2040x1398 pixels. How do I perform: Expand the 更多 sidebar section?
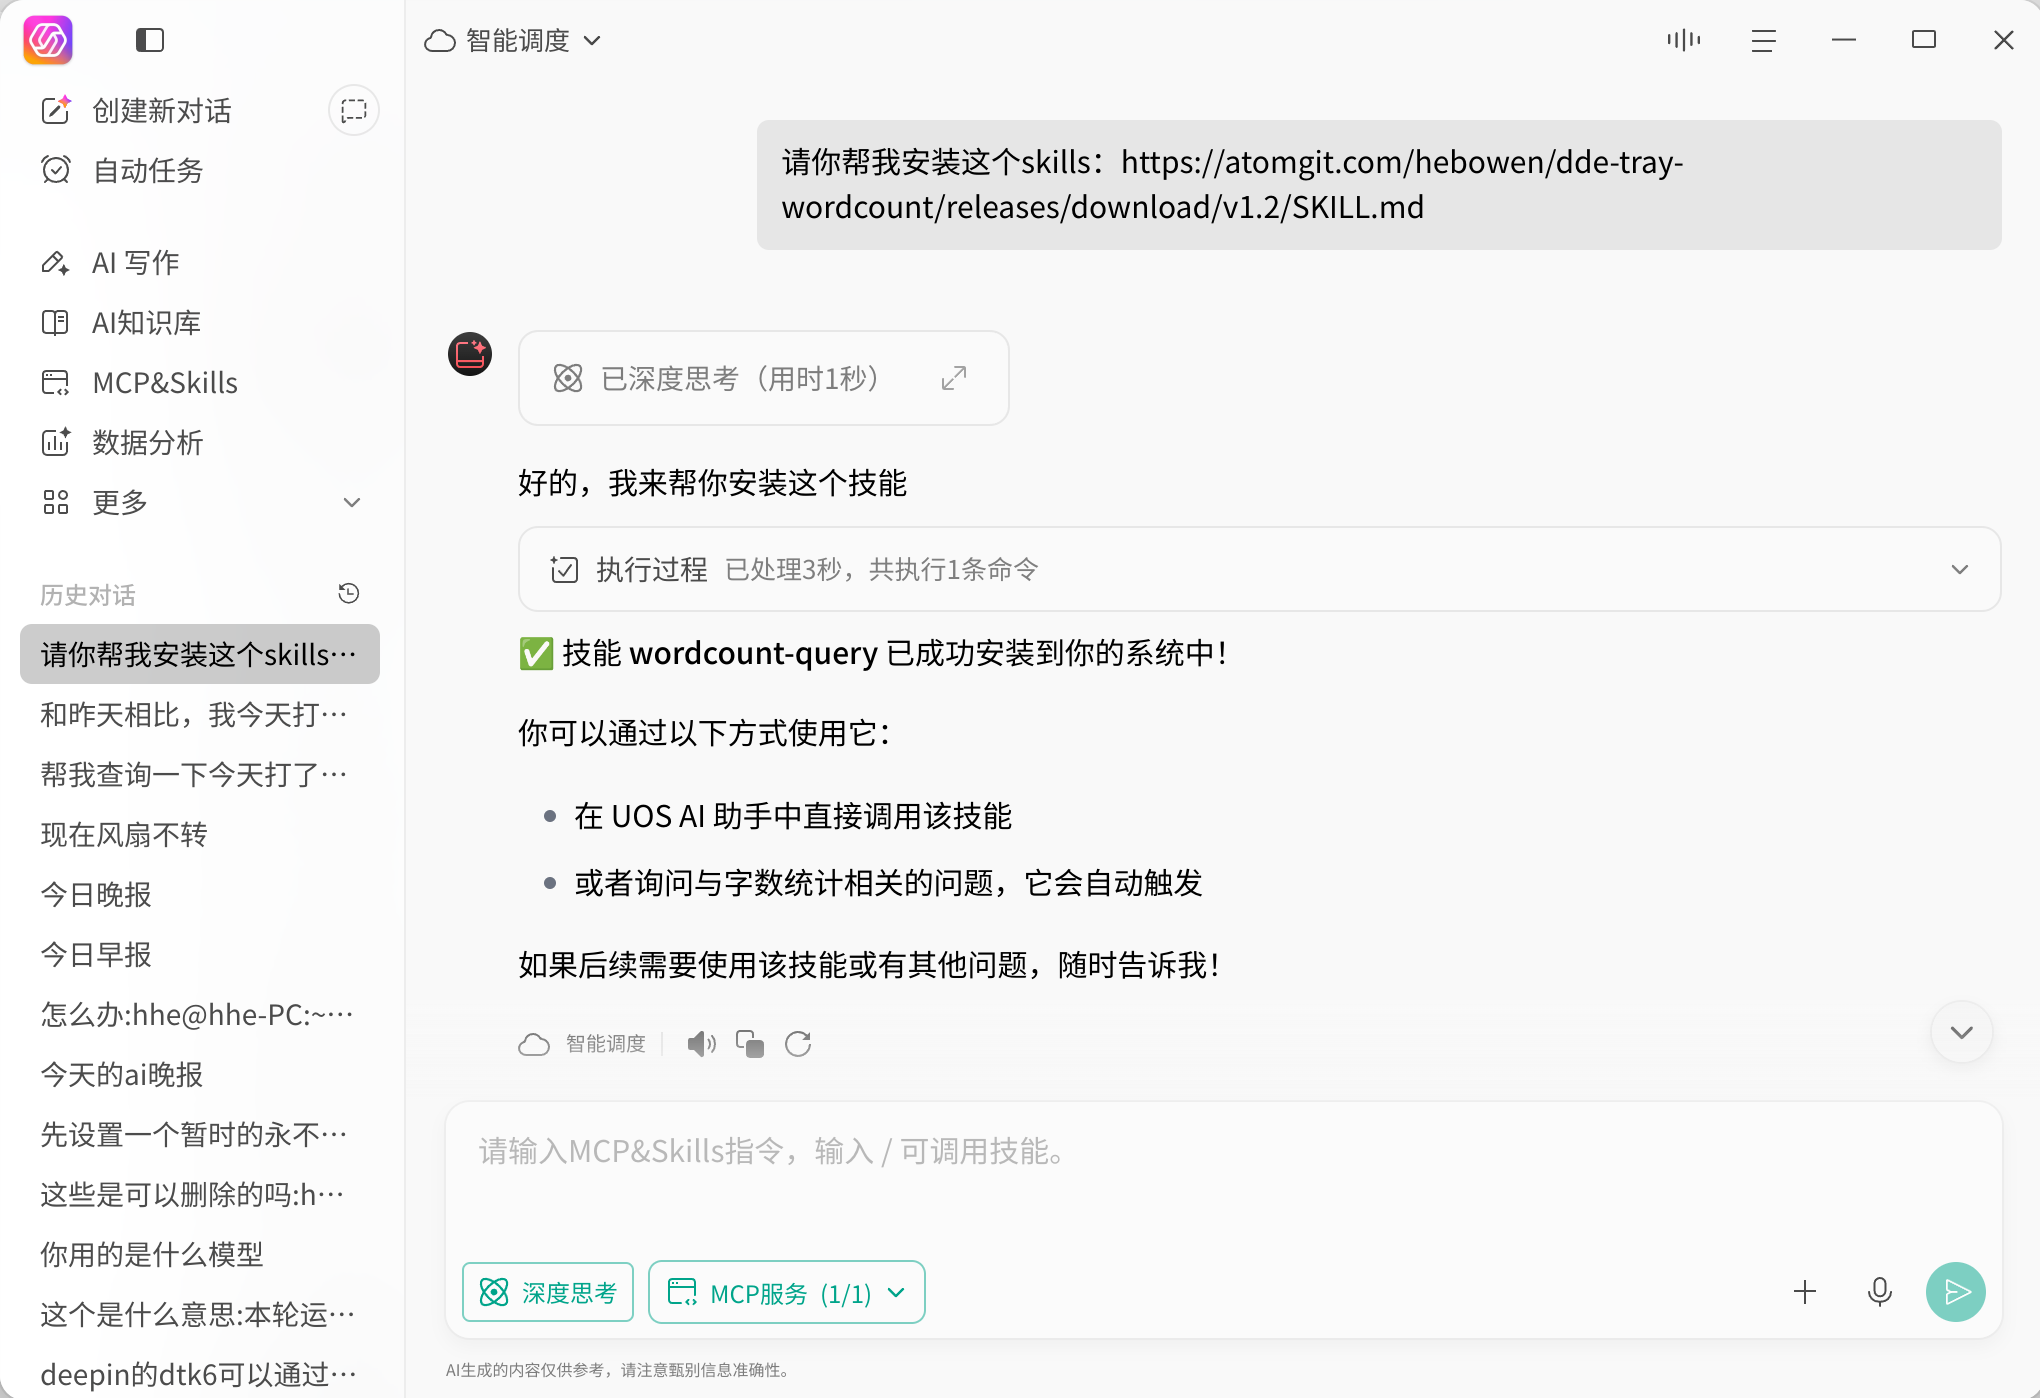tap(200, 502)
